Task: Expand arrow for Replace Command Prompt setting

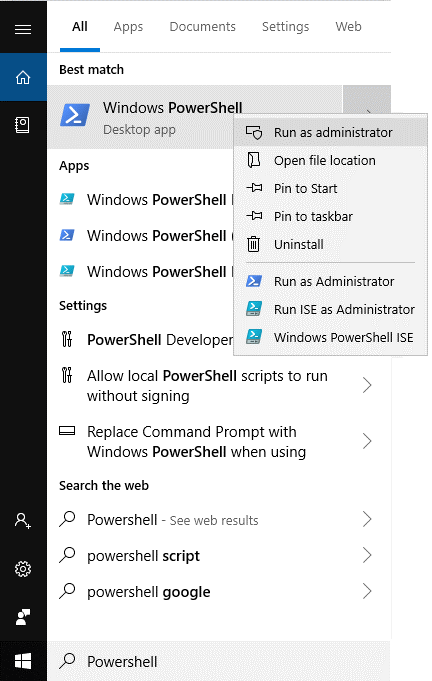Action: (367, 441)
